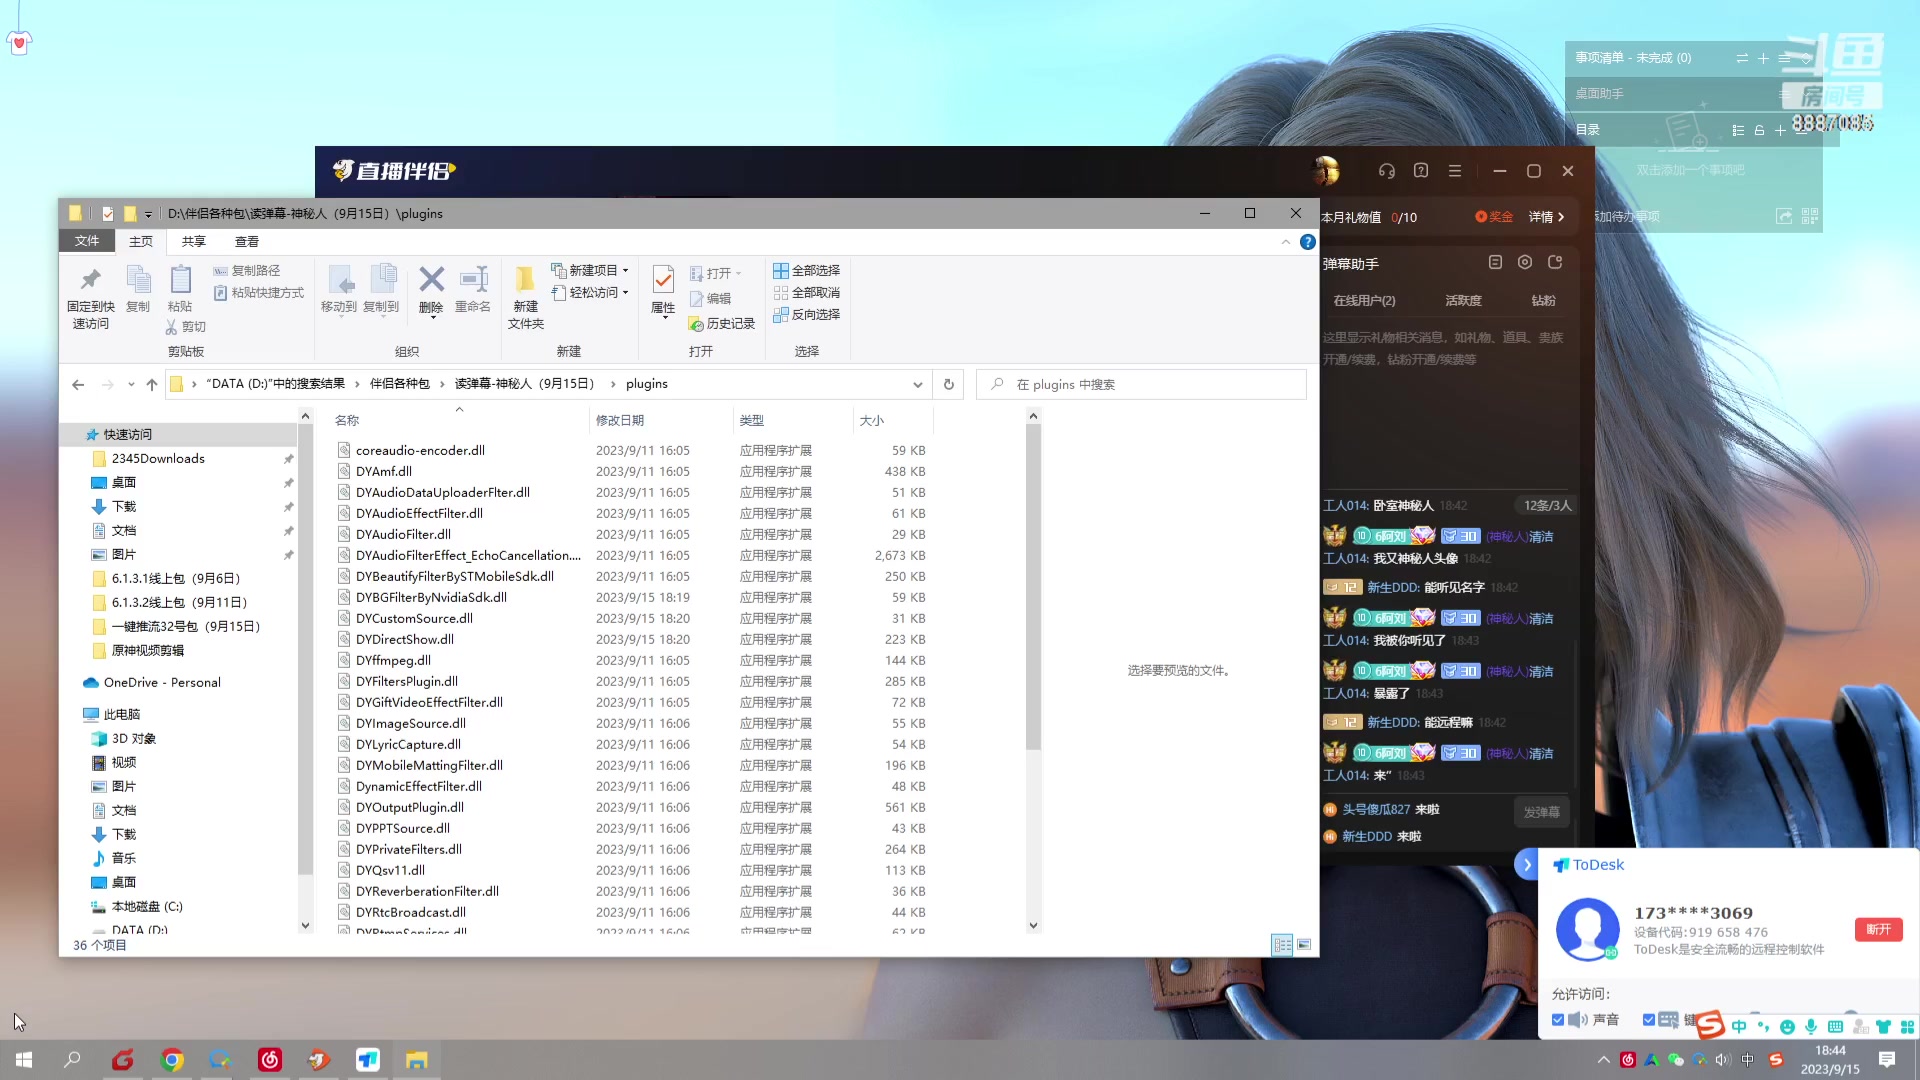Click the 新建文件夹 folder icon
Image resolution: width=1920 pixels, height=1080 pixels.
(525, 279)
